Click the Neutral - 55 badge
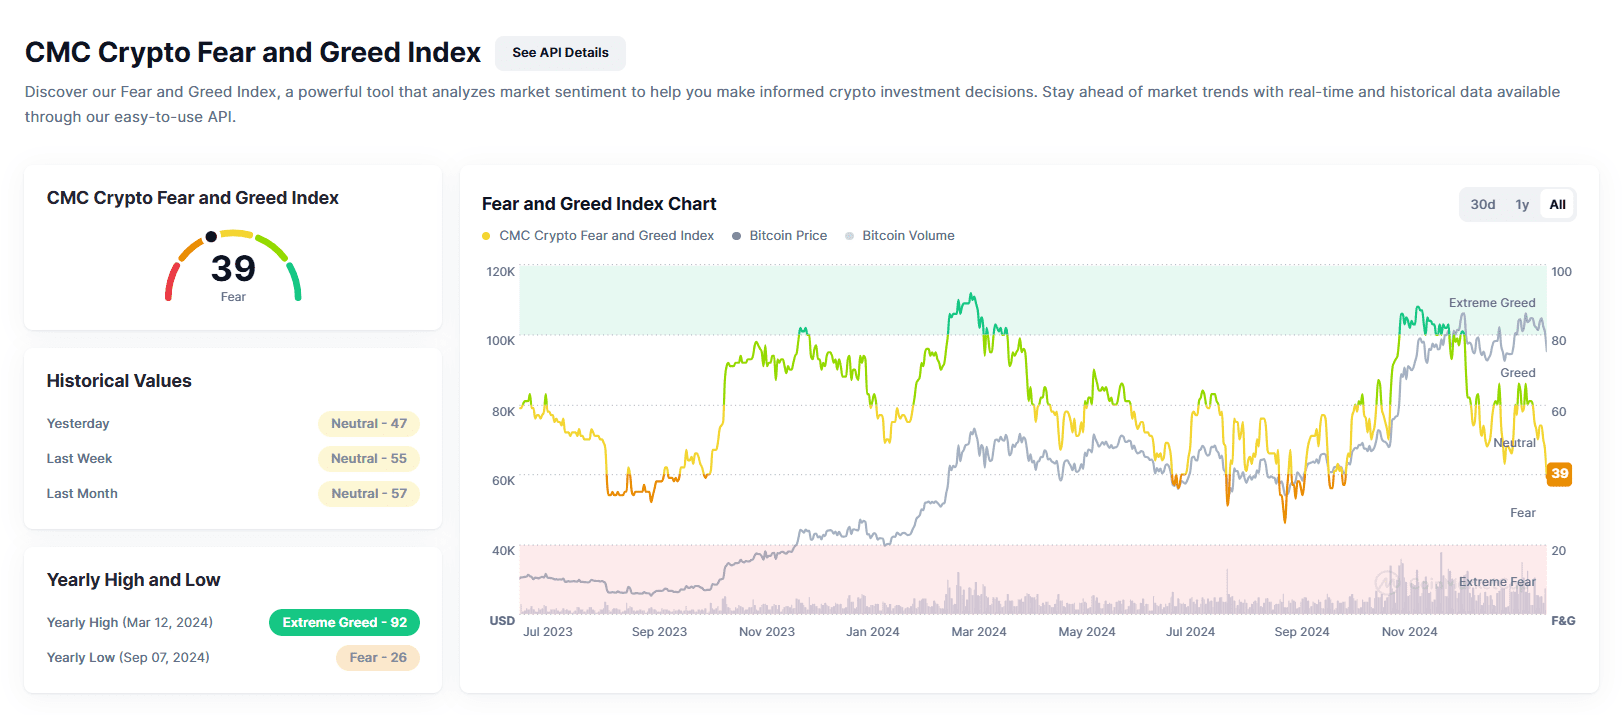 [x=369, y=459]
